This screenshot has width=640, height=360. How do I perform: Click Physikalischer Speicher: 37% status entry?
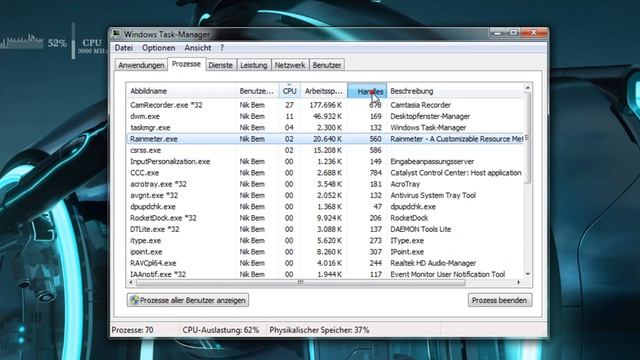(319, 330)
